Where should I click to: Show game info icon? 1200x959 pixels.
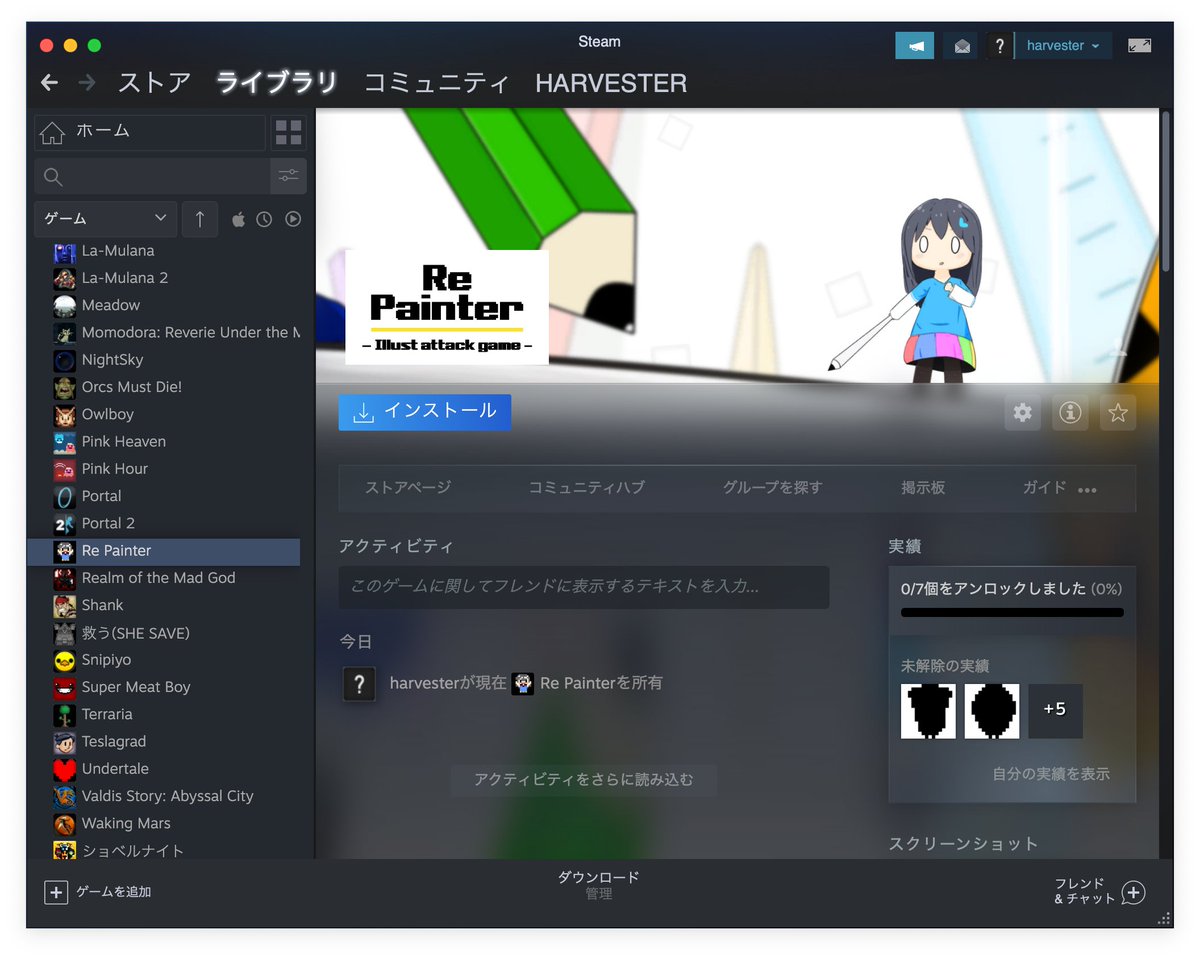coord(1070,412)
